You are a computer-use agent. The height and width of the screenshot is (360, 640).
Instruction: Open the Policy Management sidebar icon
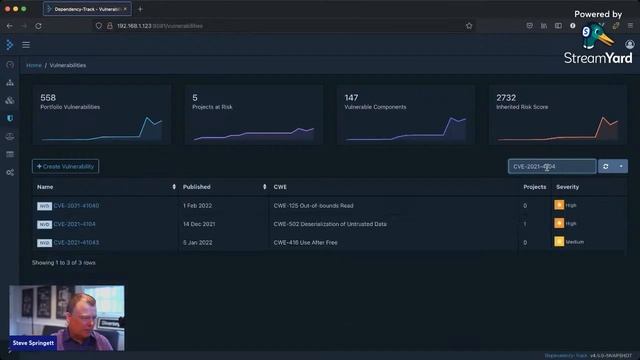tap(10, 154)
